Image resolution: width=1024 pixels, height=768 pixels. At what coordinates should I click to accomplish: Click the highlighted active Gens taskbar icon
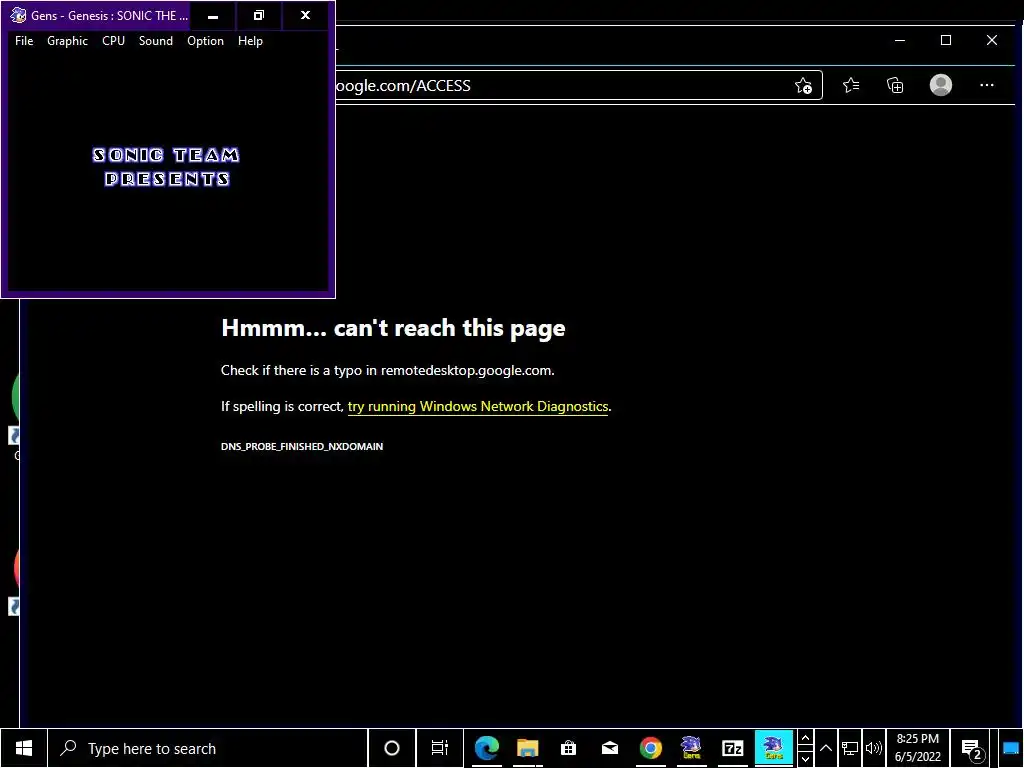(774, 748)
